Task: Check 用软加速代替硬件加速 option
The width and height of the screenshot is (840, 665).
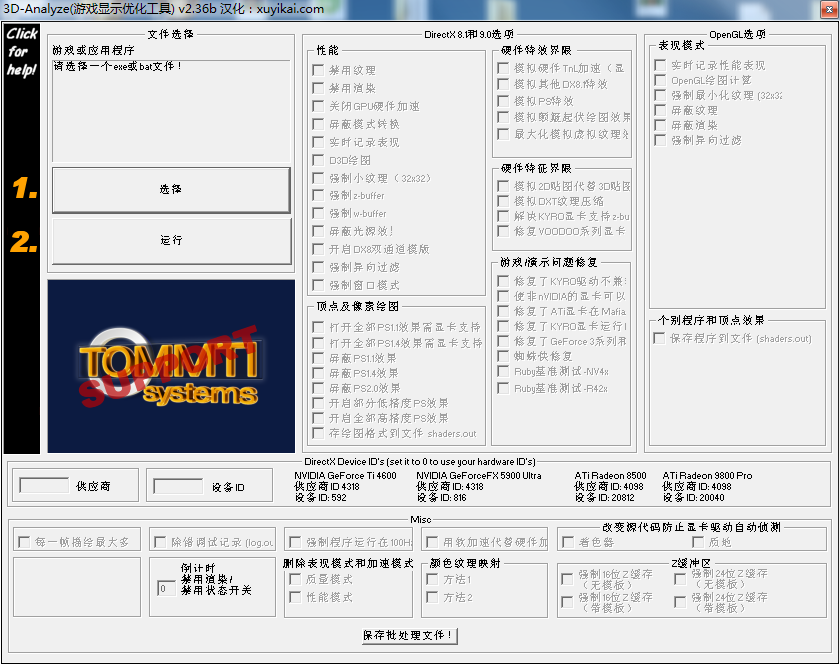Action: tap(432, 542)
